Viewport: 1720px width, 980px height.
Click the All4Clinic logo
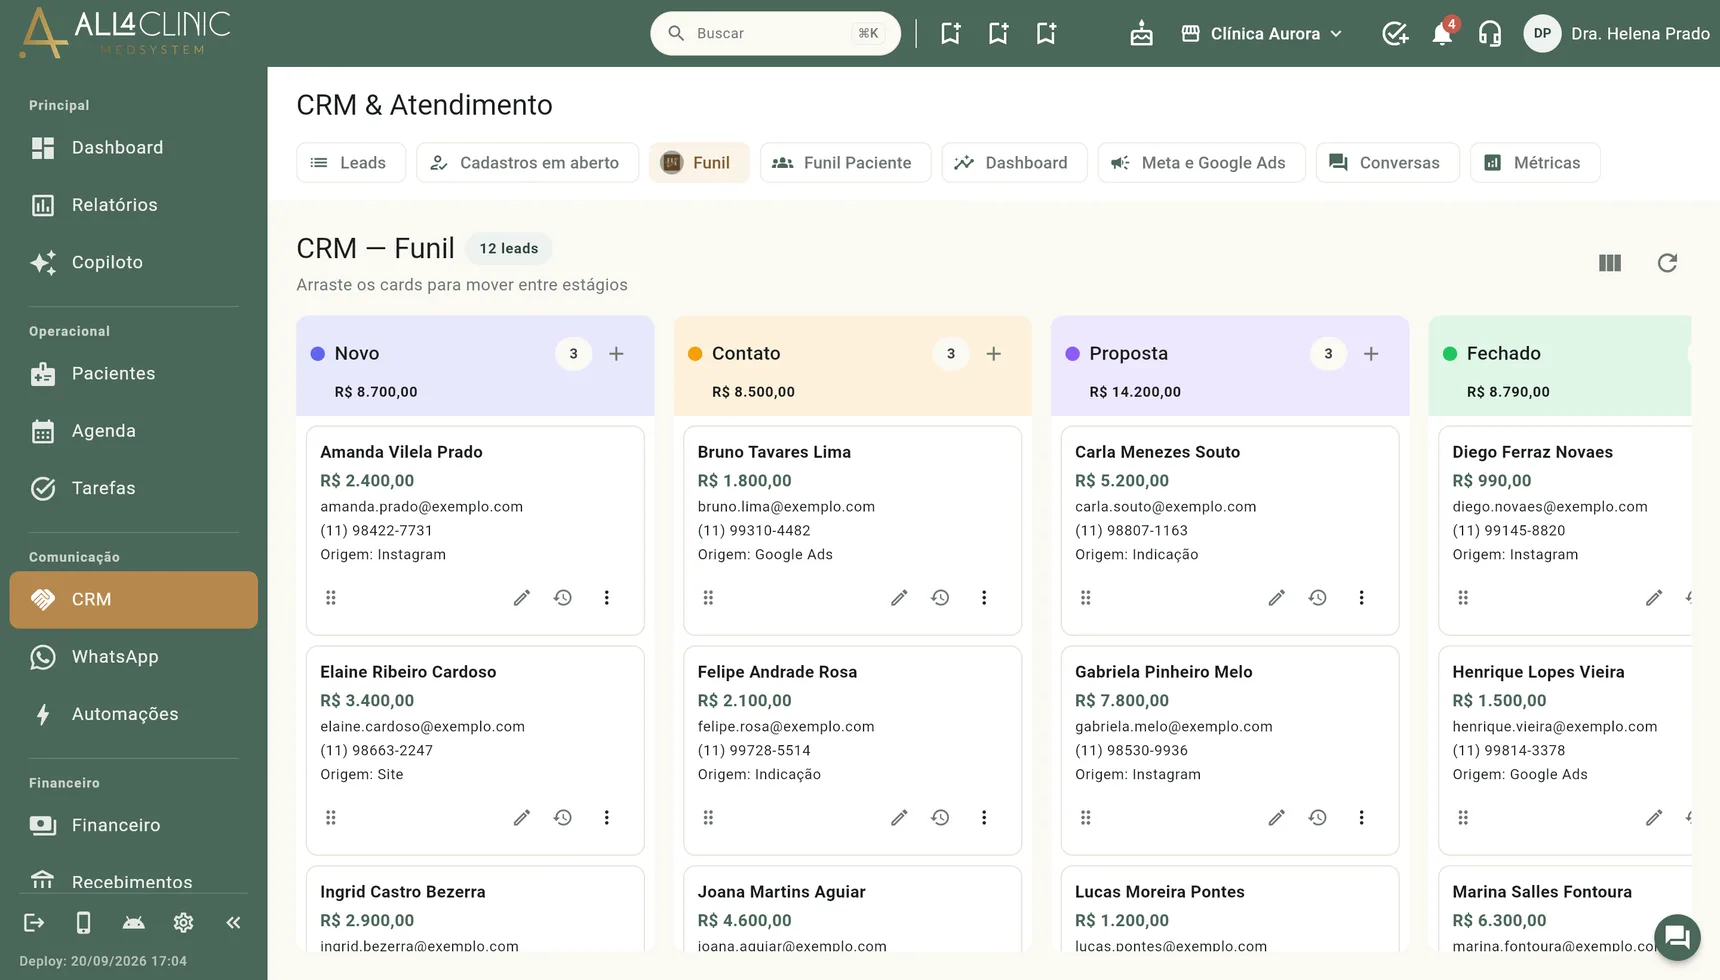125,32
